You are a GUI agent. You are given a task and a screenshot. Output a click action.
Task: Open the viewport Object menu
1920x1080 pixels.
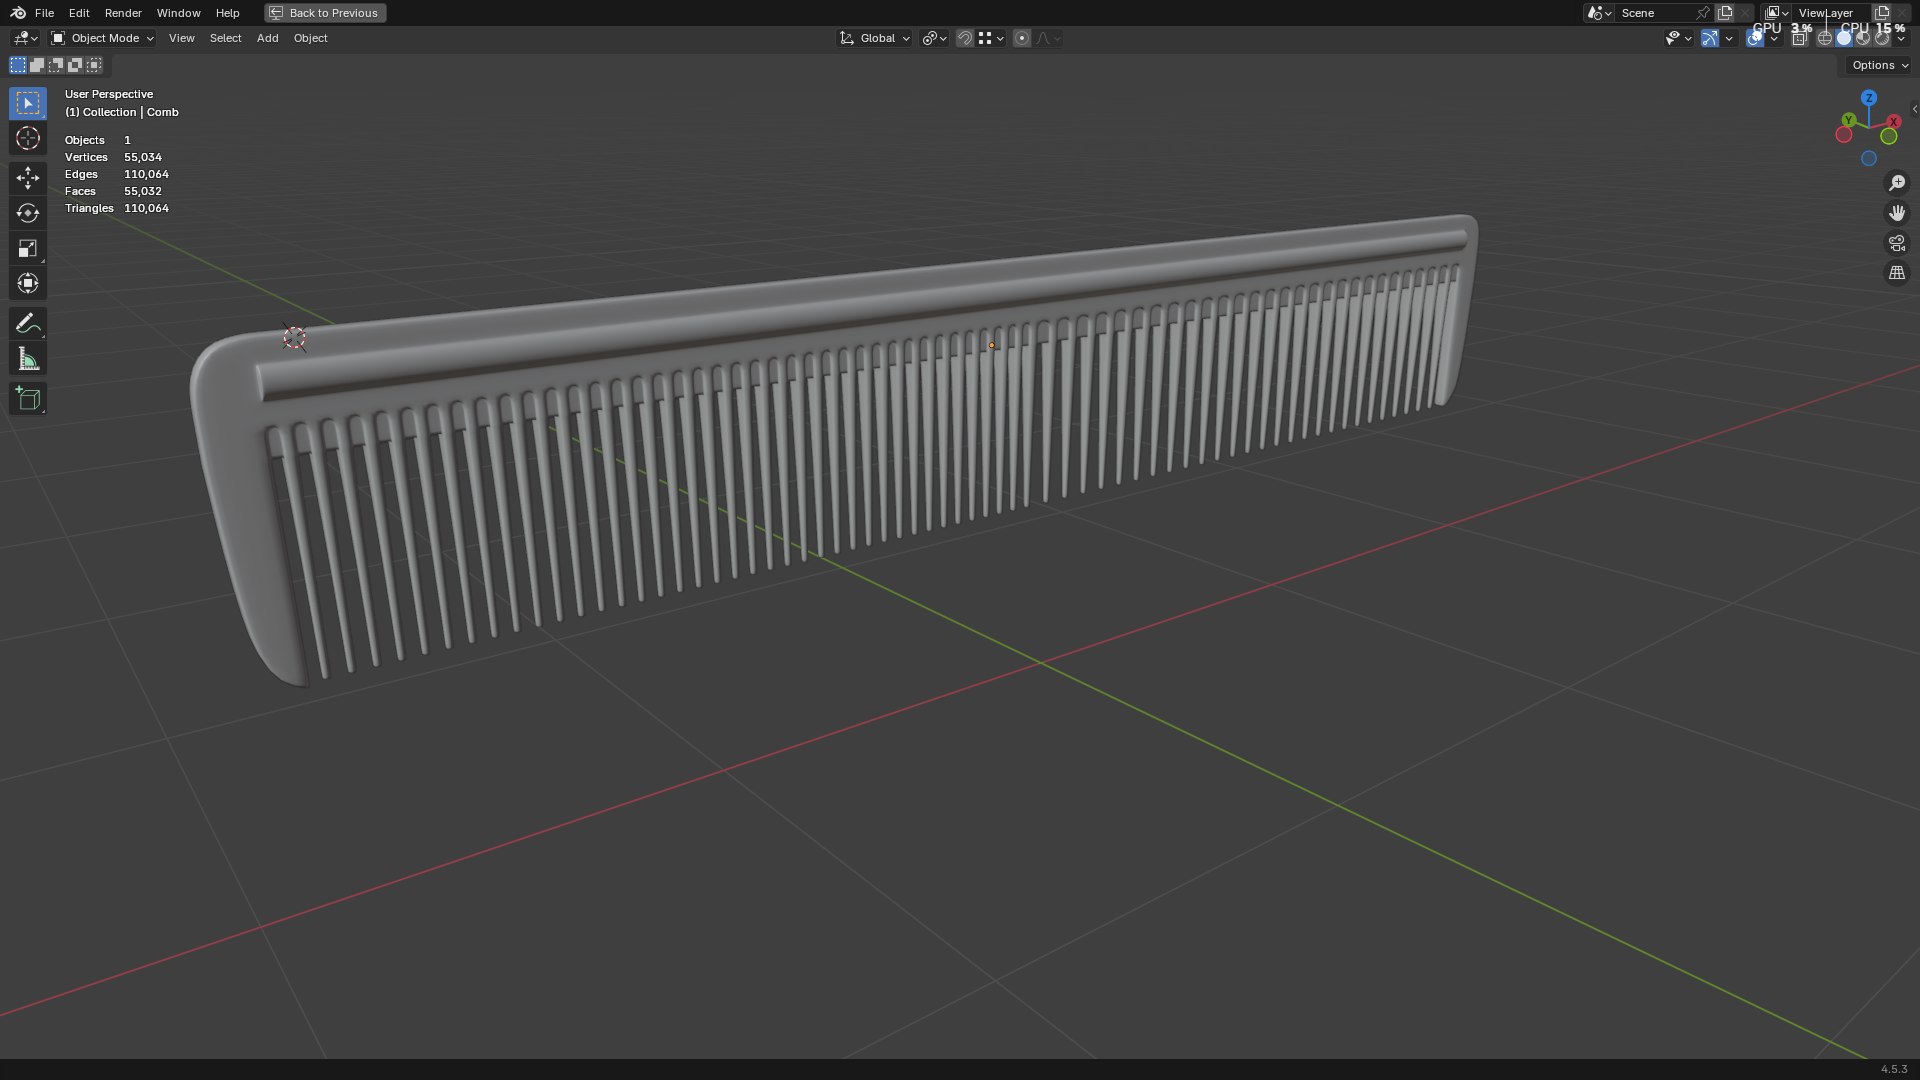pyautogui.click(x=310, y=38)
